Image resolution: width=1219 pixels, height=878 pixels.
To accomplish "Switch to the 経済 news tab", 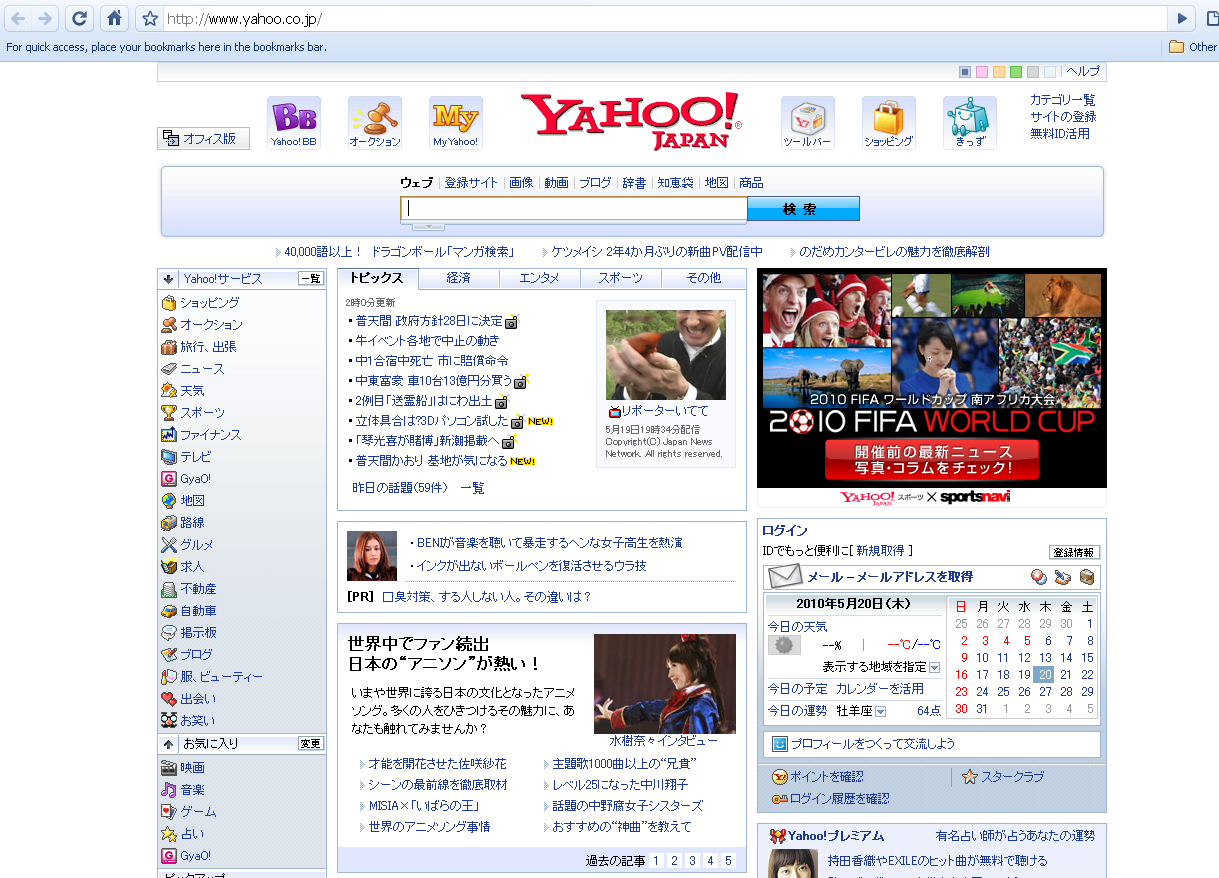I will point(458,278).
